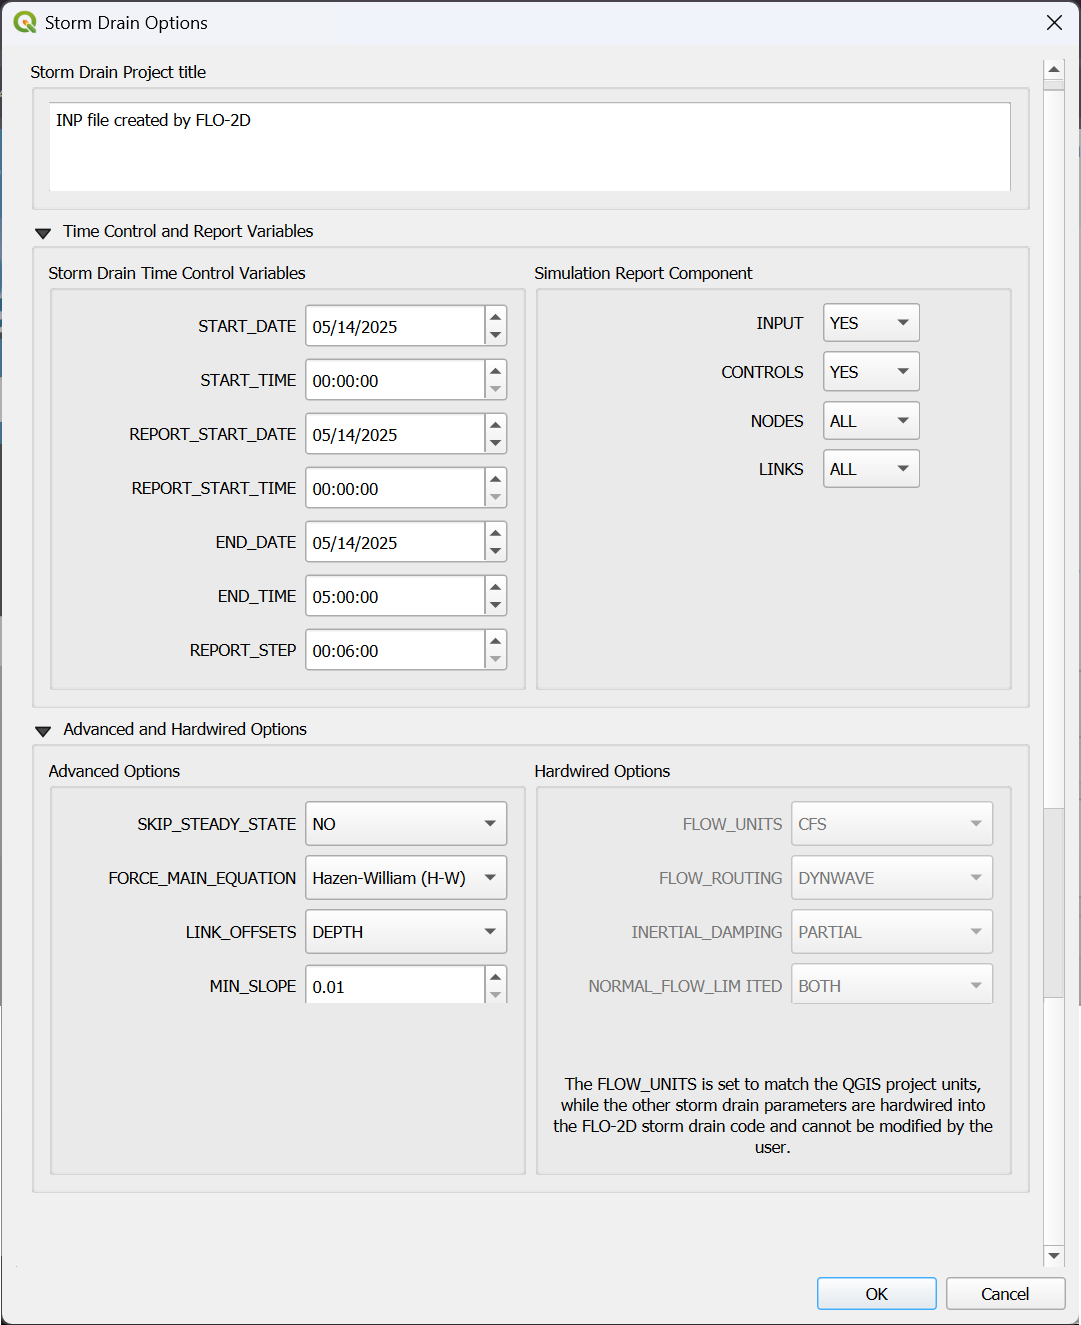1081x1325 pixels.
Task: Open the CONTROLS report dropdown
Action: pyautogui.click(x=870, y=372)
